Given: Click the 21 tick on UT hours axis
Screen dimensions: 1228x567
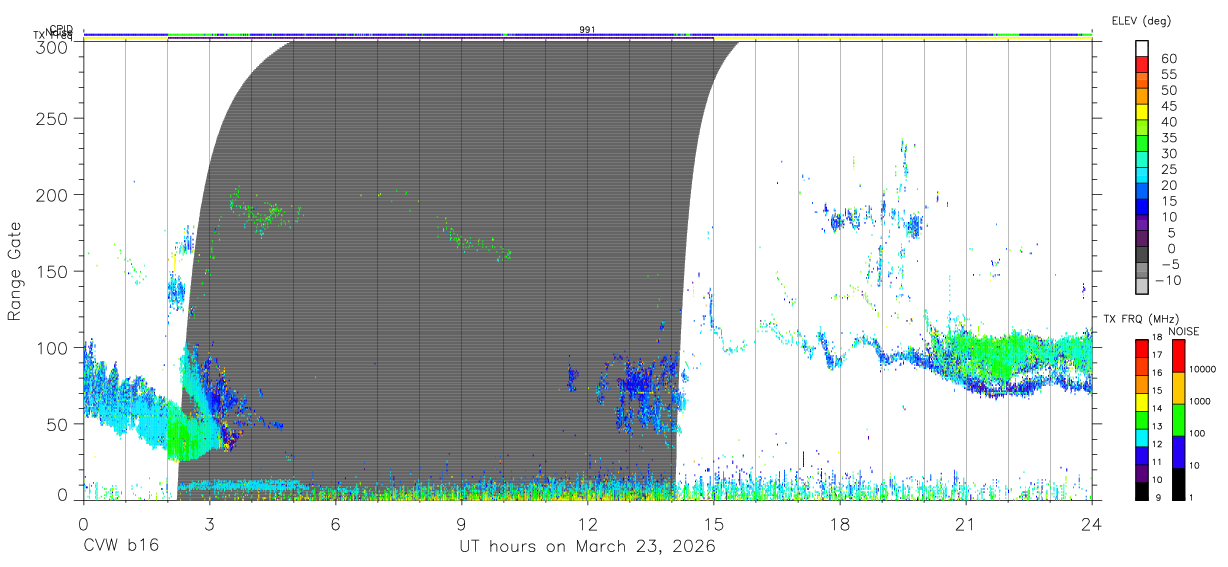Looking at the screenshot, I should tap(965, 524).
